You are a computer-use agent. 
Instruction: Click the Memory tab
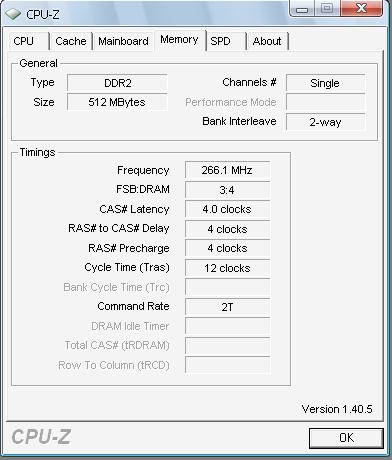click(x=179, y=40)
